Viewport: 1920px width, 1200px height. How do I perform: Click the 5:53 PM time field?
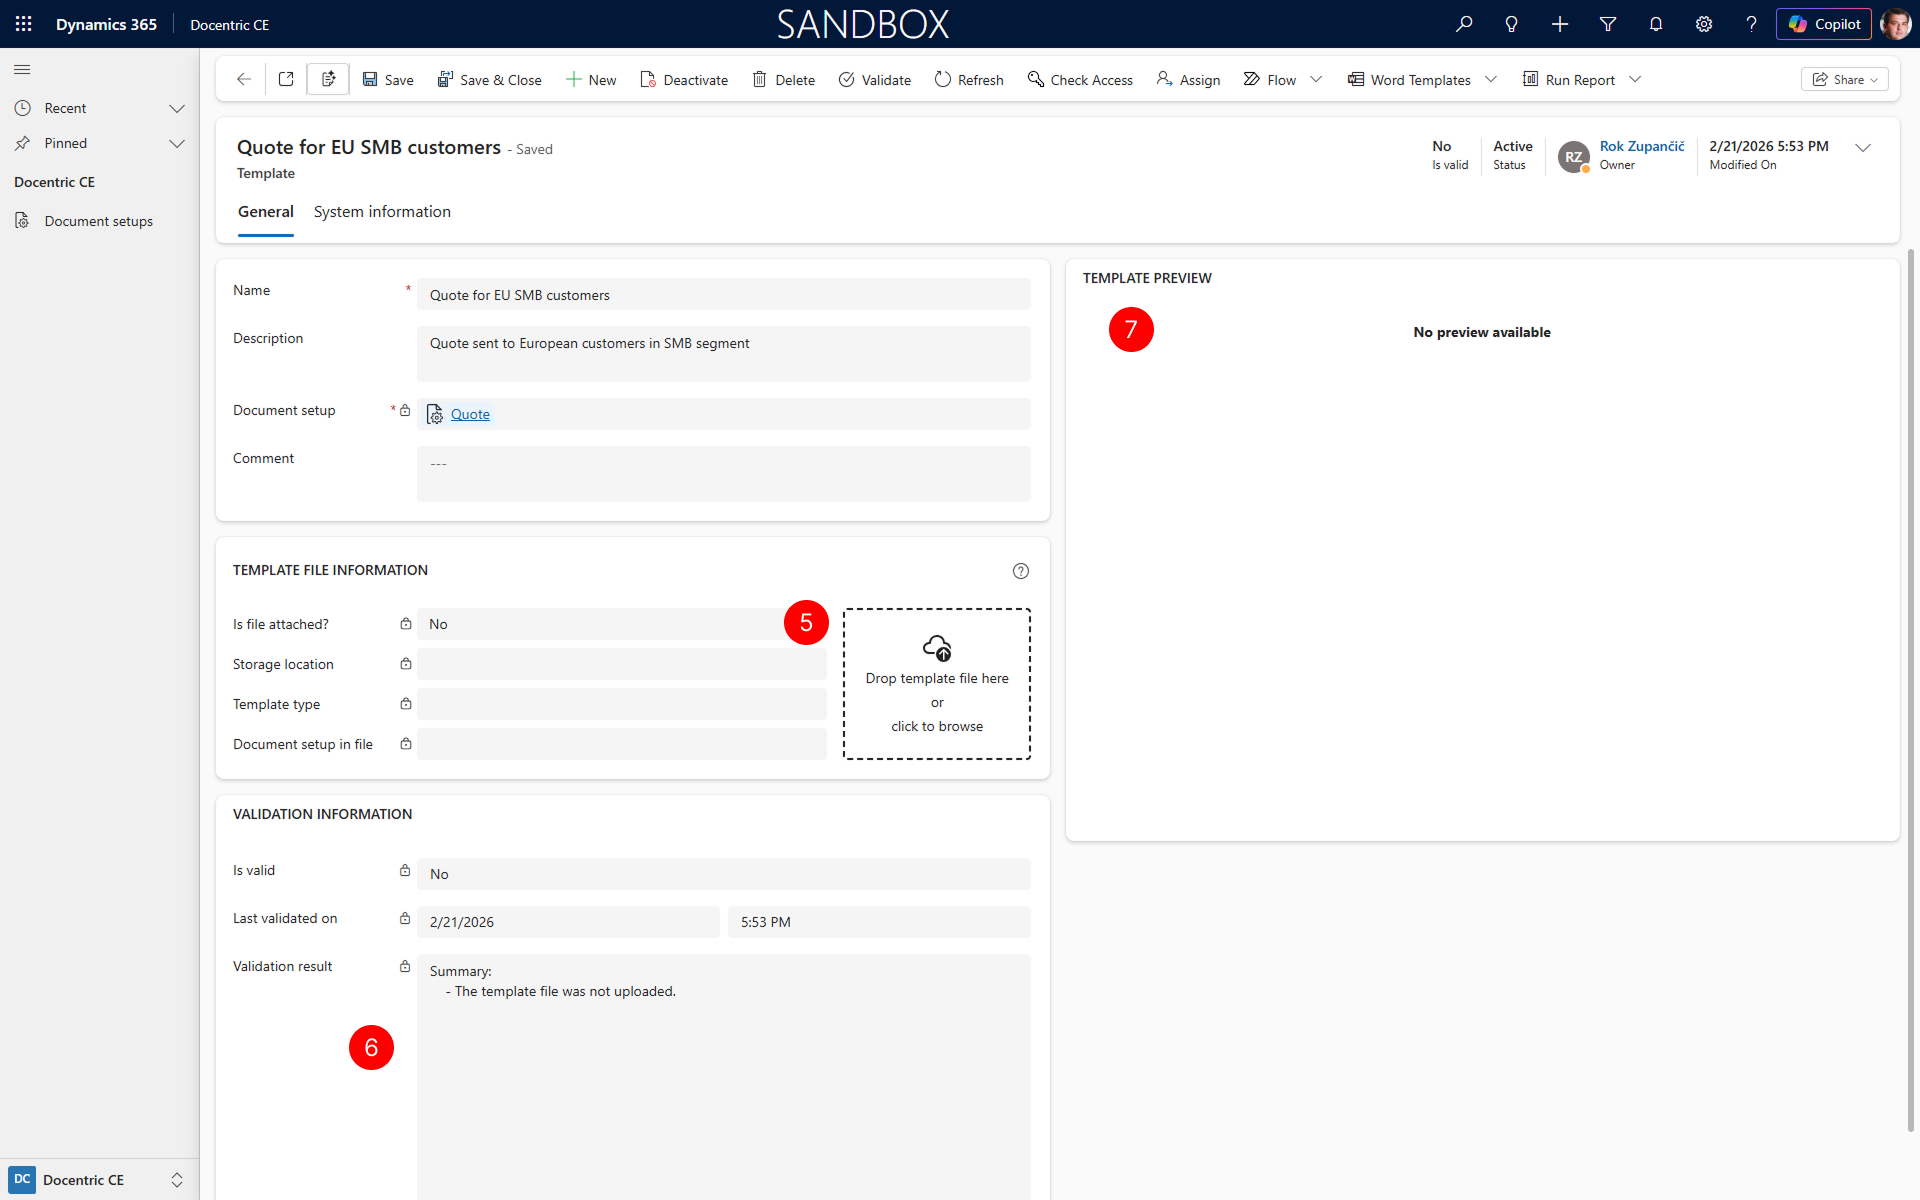click(879, 922)
